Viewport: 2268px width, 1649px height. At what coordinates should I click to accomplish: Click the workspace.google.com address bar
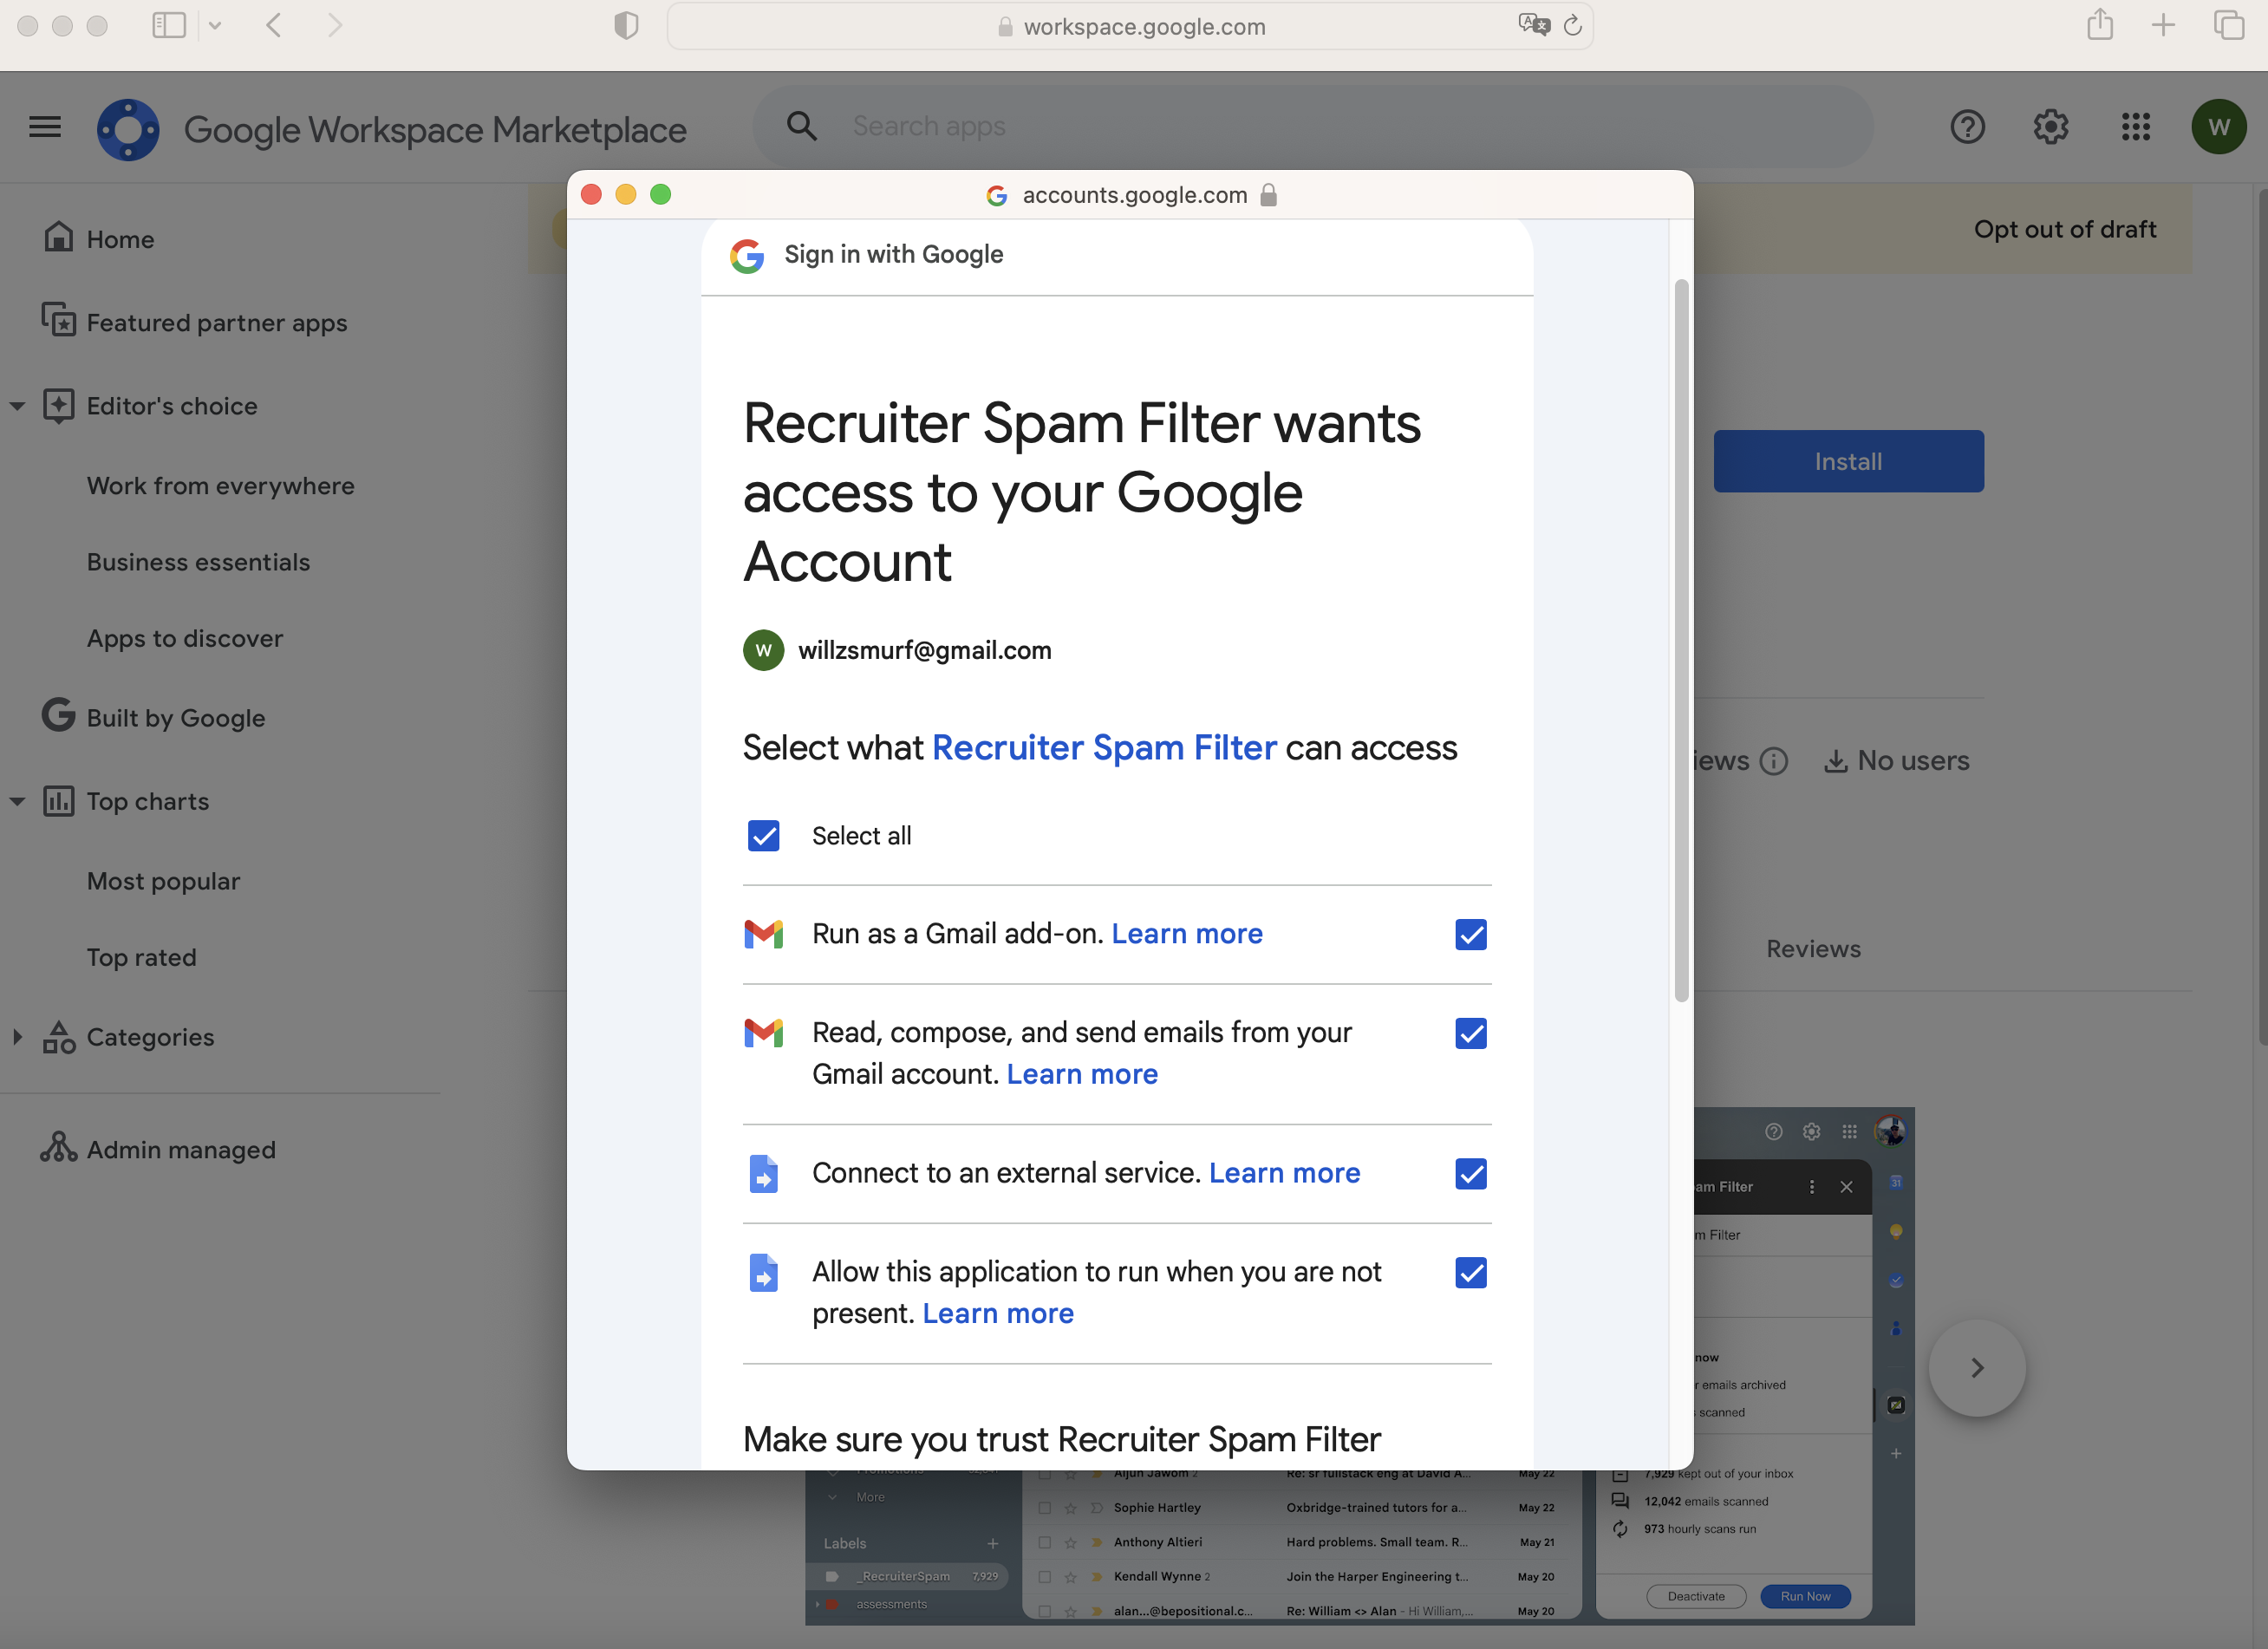(x=1130, y=26)
